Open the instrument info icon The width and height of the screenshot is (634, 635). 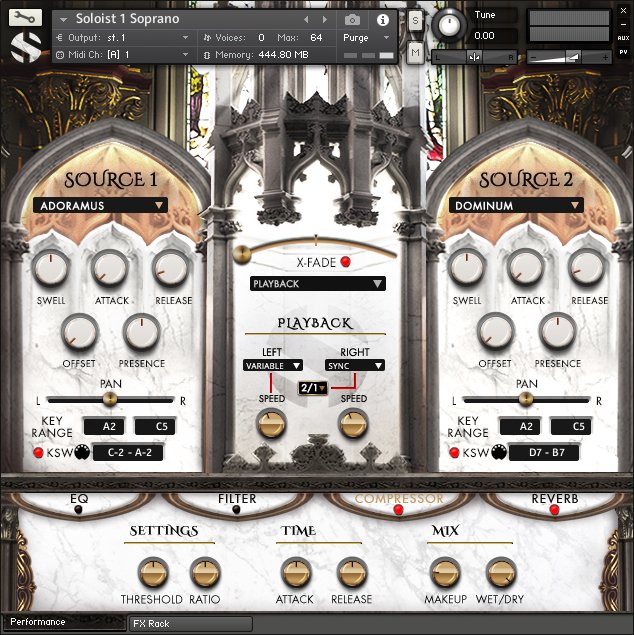tap(382, 19)
